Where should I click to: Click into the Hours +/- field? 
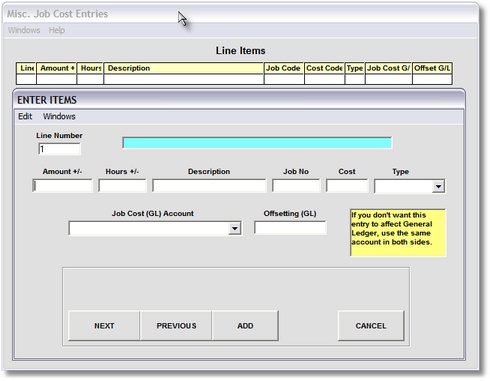(x=122, y=186)
